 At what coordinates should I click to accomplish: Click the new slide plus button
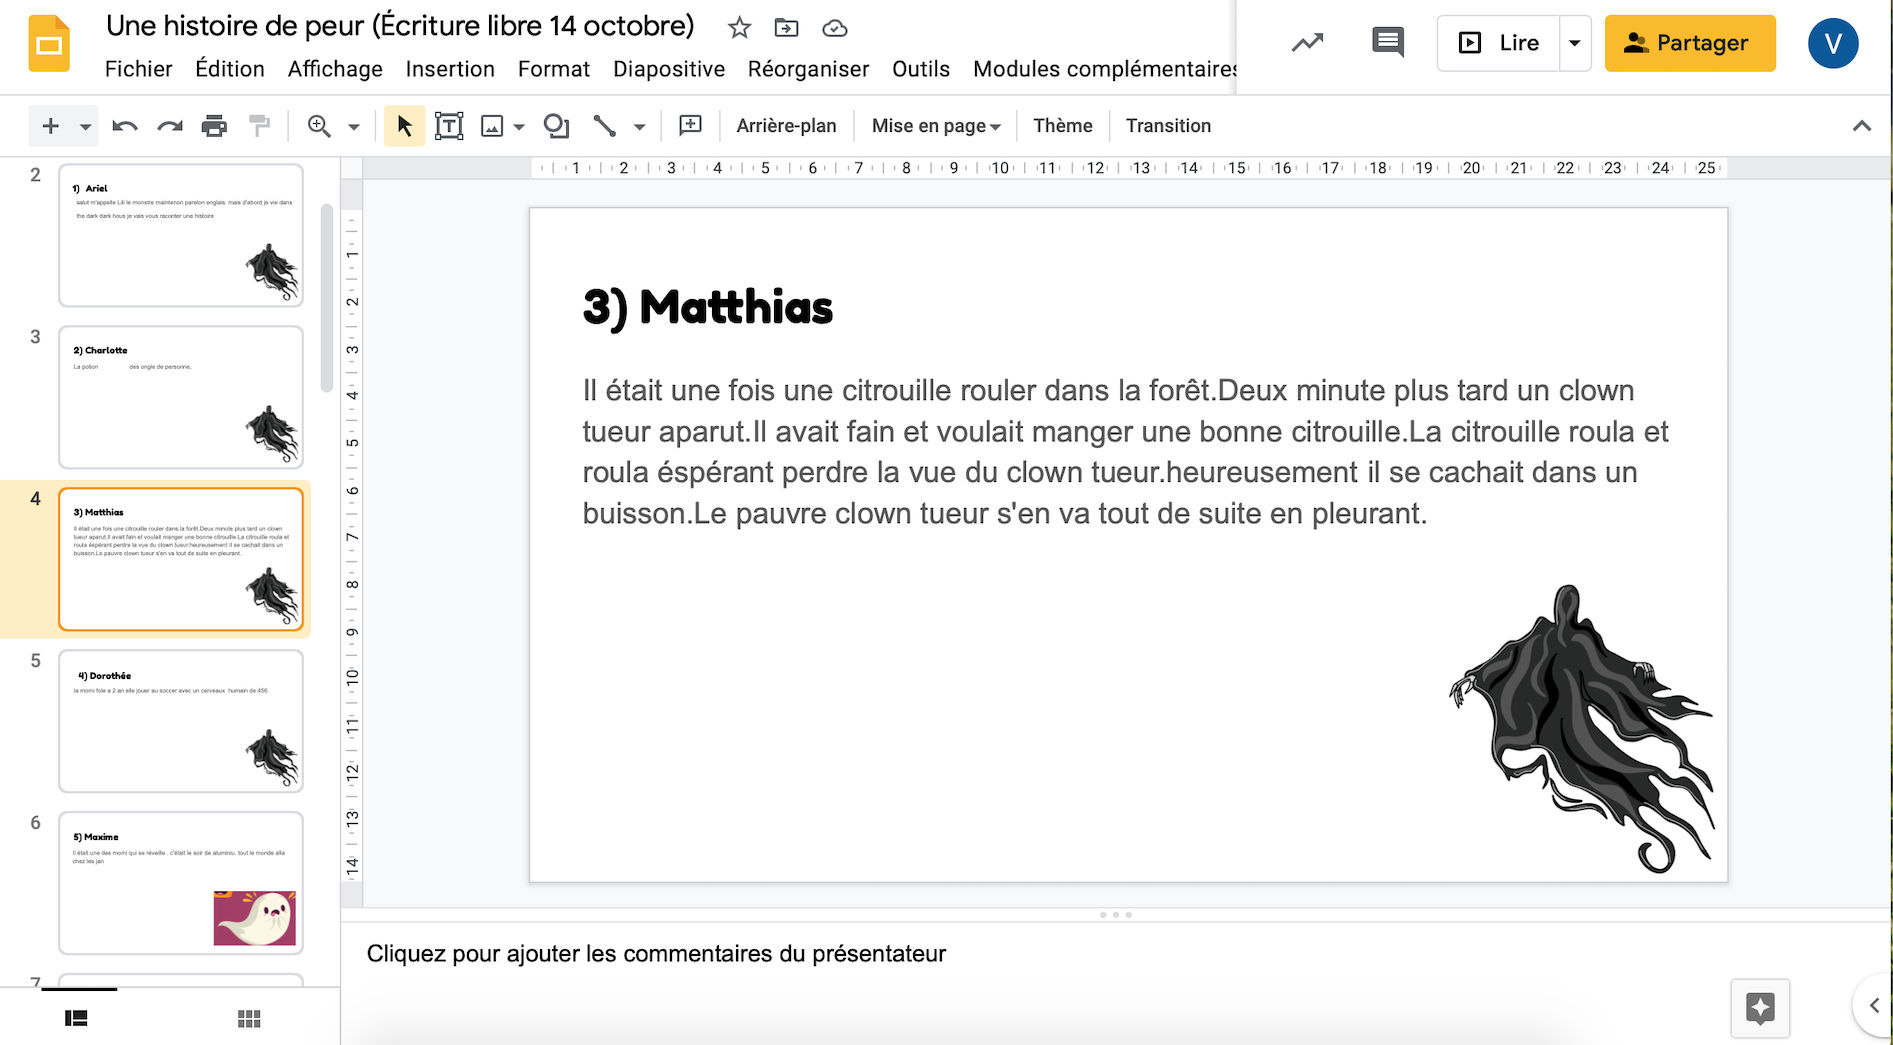[x=51, y=126]
